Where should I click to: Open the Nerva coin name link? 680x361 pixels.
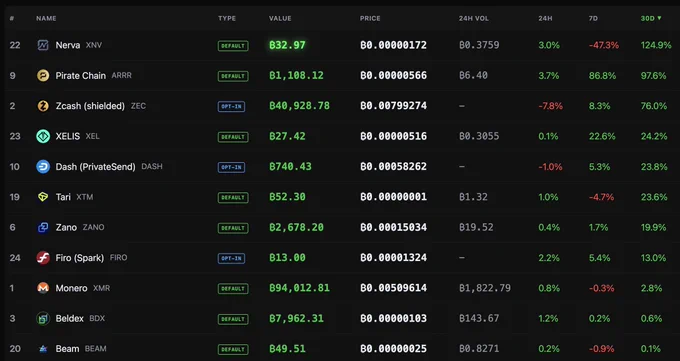tap(68, 45)
